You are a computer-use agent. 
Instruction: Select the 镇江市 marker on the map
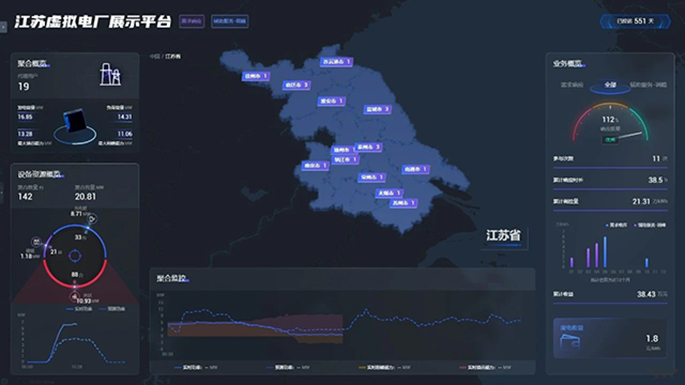click(345, 160)
